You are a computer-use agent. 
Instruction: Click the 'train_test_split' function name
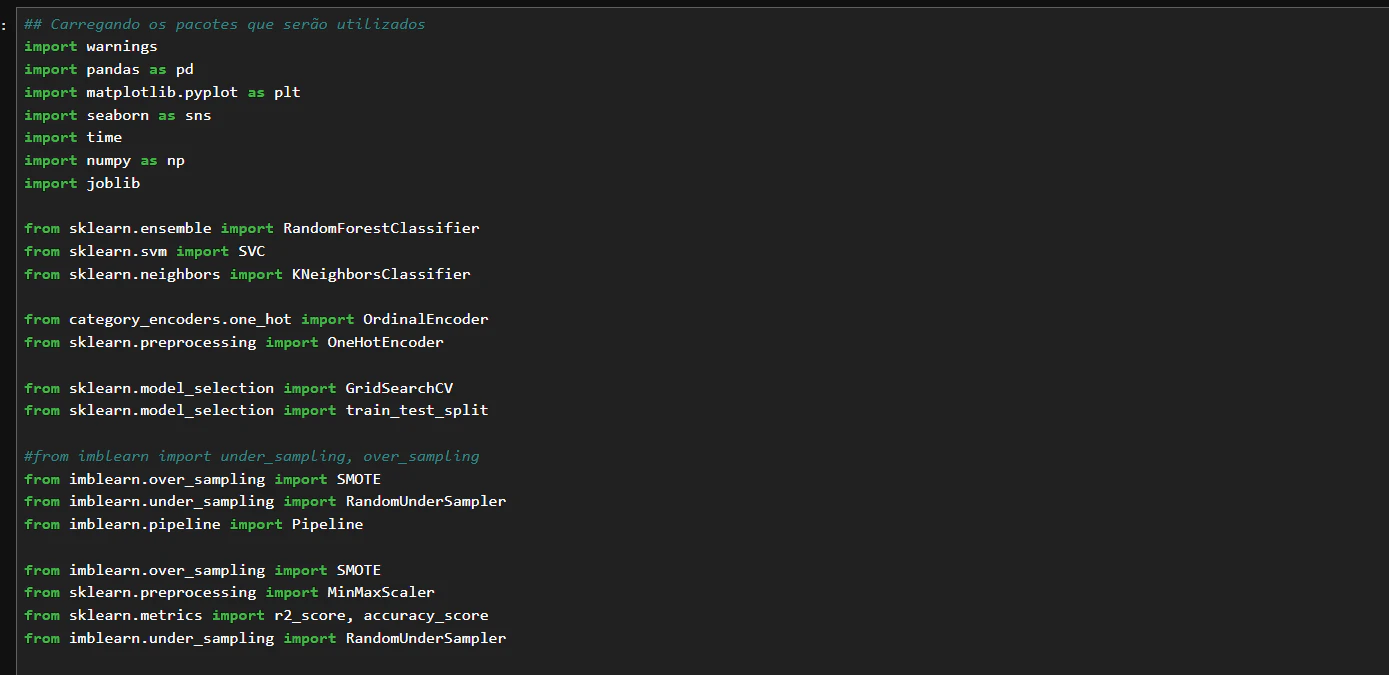[417, 411]
